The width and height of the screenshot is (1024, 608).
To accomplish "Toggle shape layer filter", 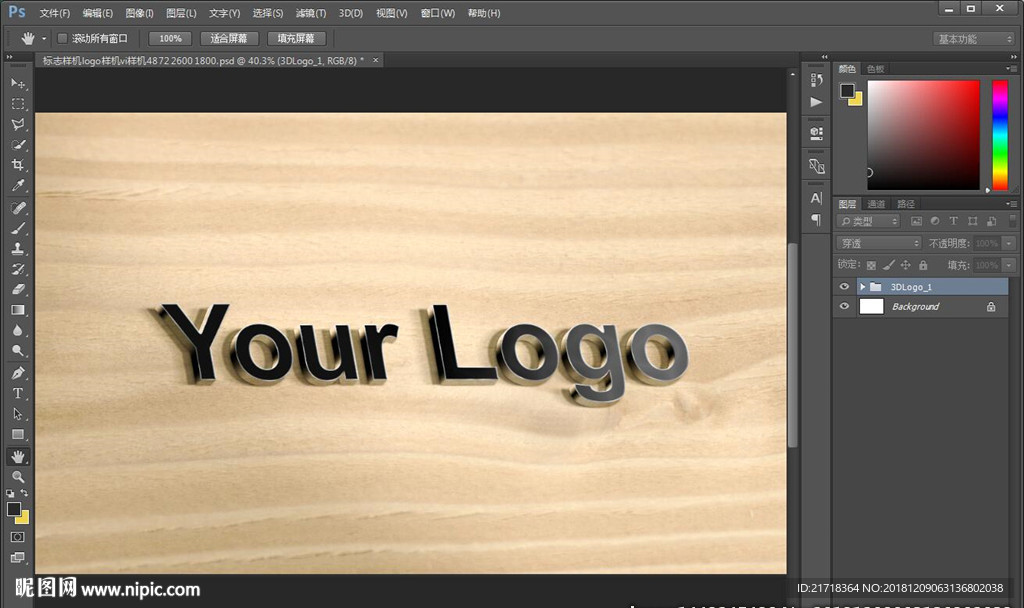I will point(973,221).
